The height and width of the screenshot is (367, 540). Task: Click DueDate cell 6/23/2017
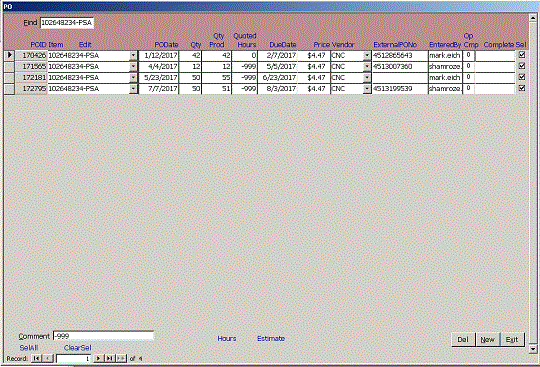coord(278,77)
